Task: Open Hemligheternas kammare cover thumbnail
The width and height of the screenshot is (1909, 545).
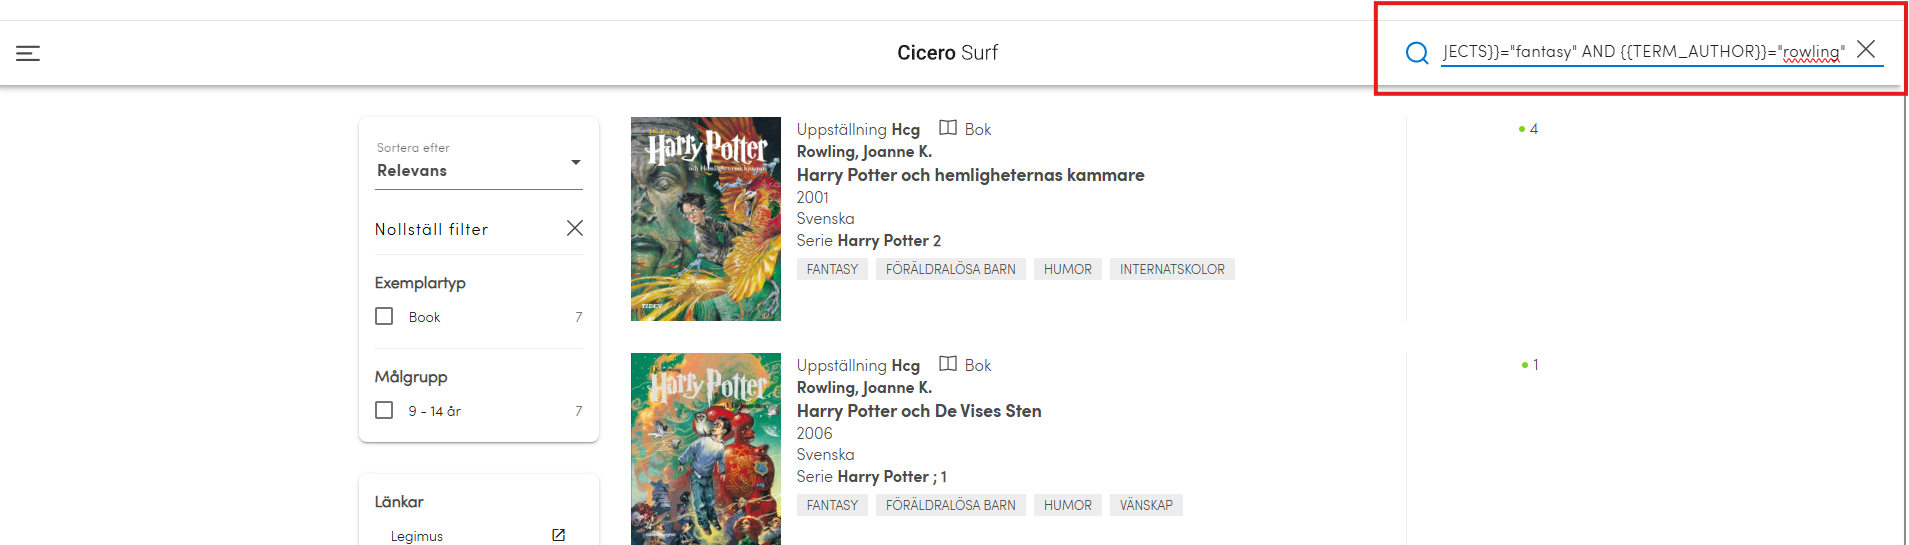Action: click(706, 219)
